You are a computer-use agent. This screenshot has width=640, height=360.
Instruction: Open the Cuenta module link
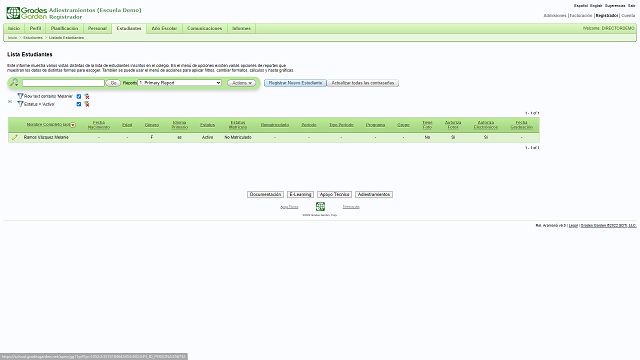coord(628,16)
